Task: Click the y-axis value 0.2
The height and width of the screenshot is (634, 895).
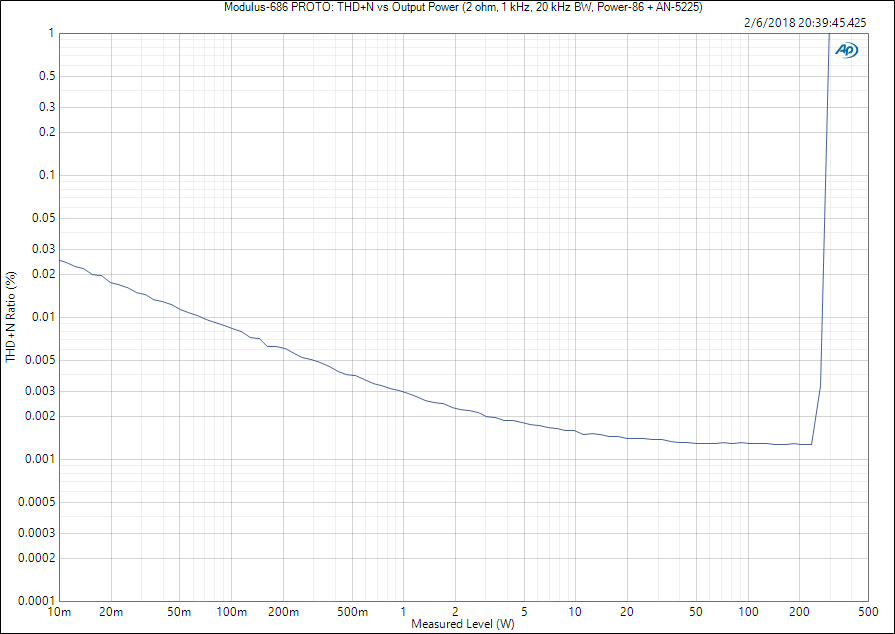Action: (x=47, y=132)
